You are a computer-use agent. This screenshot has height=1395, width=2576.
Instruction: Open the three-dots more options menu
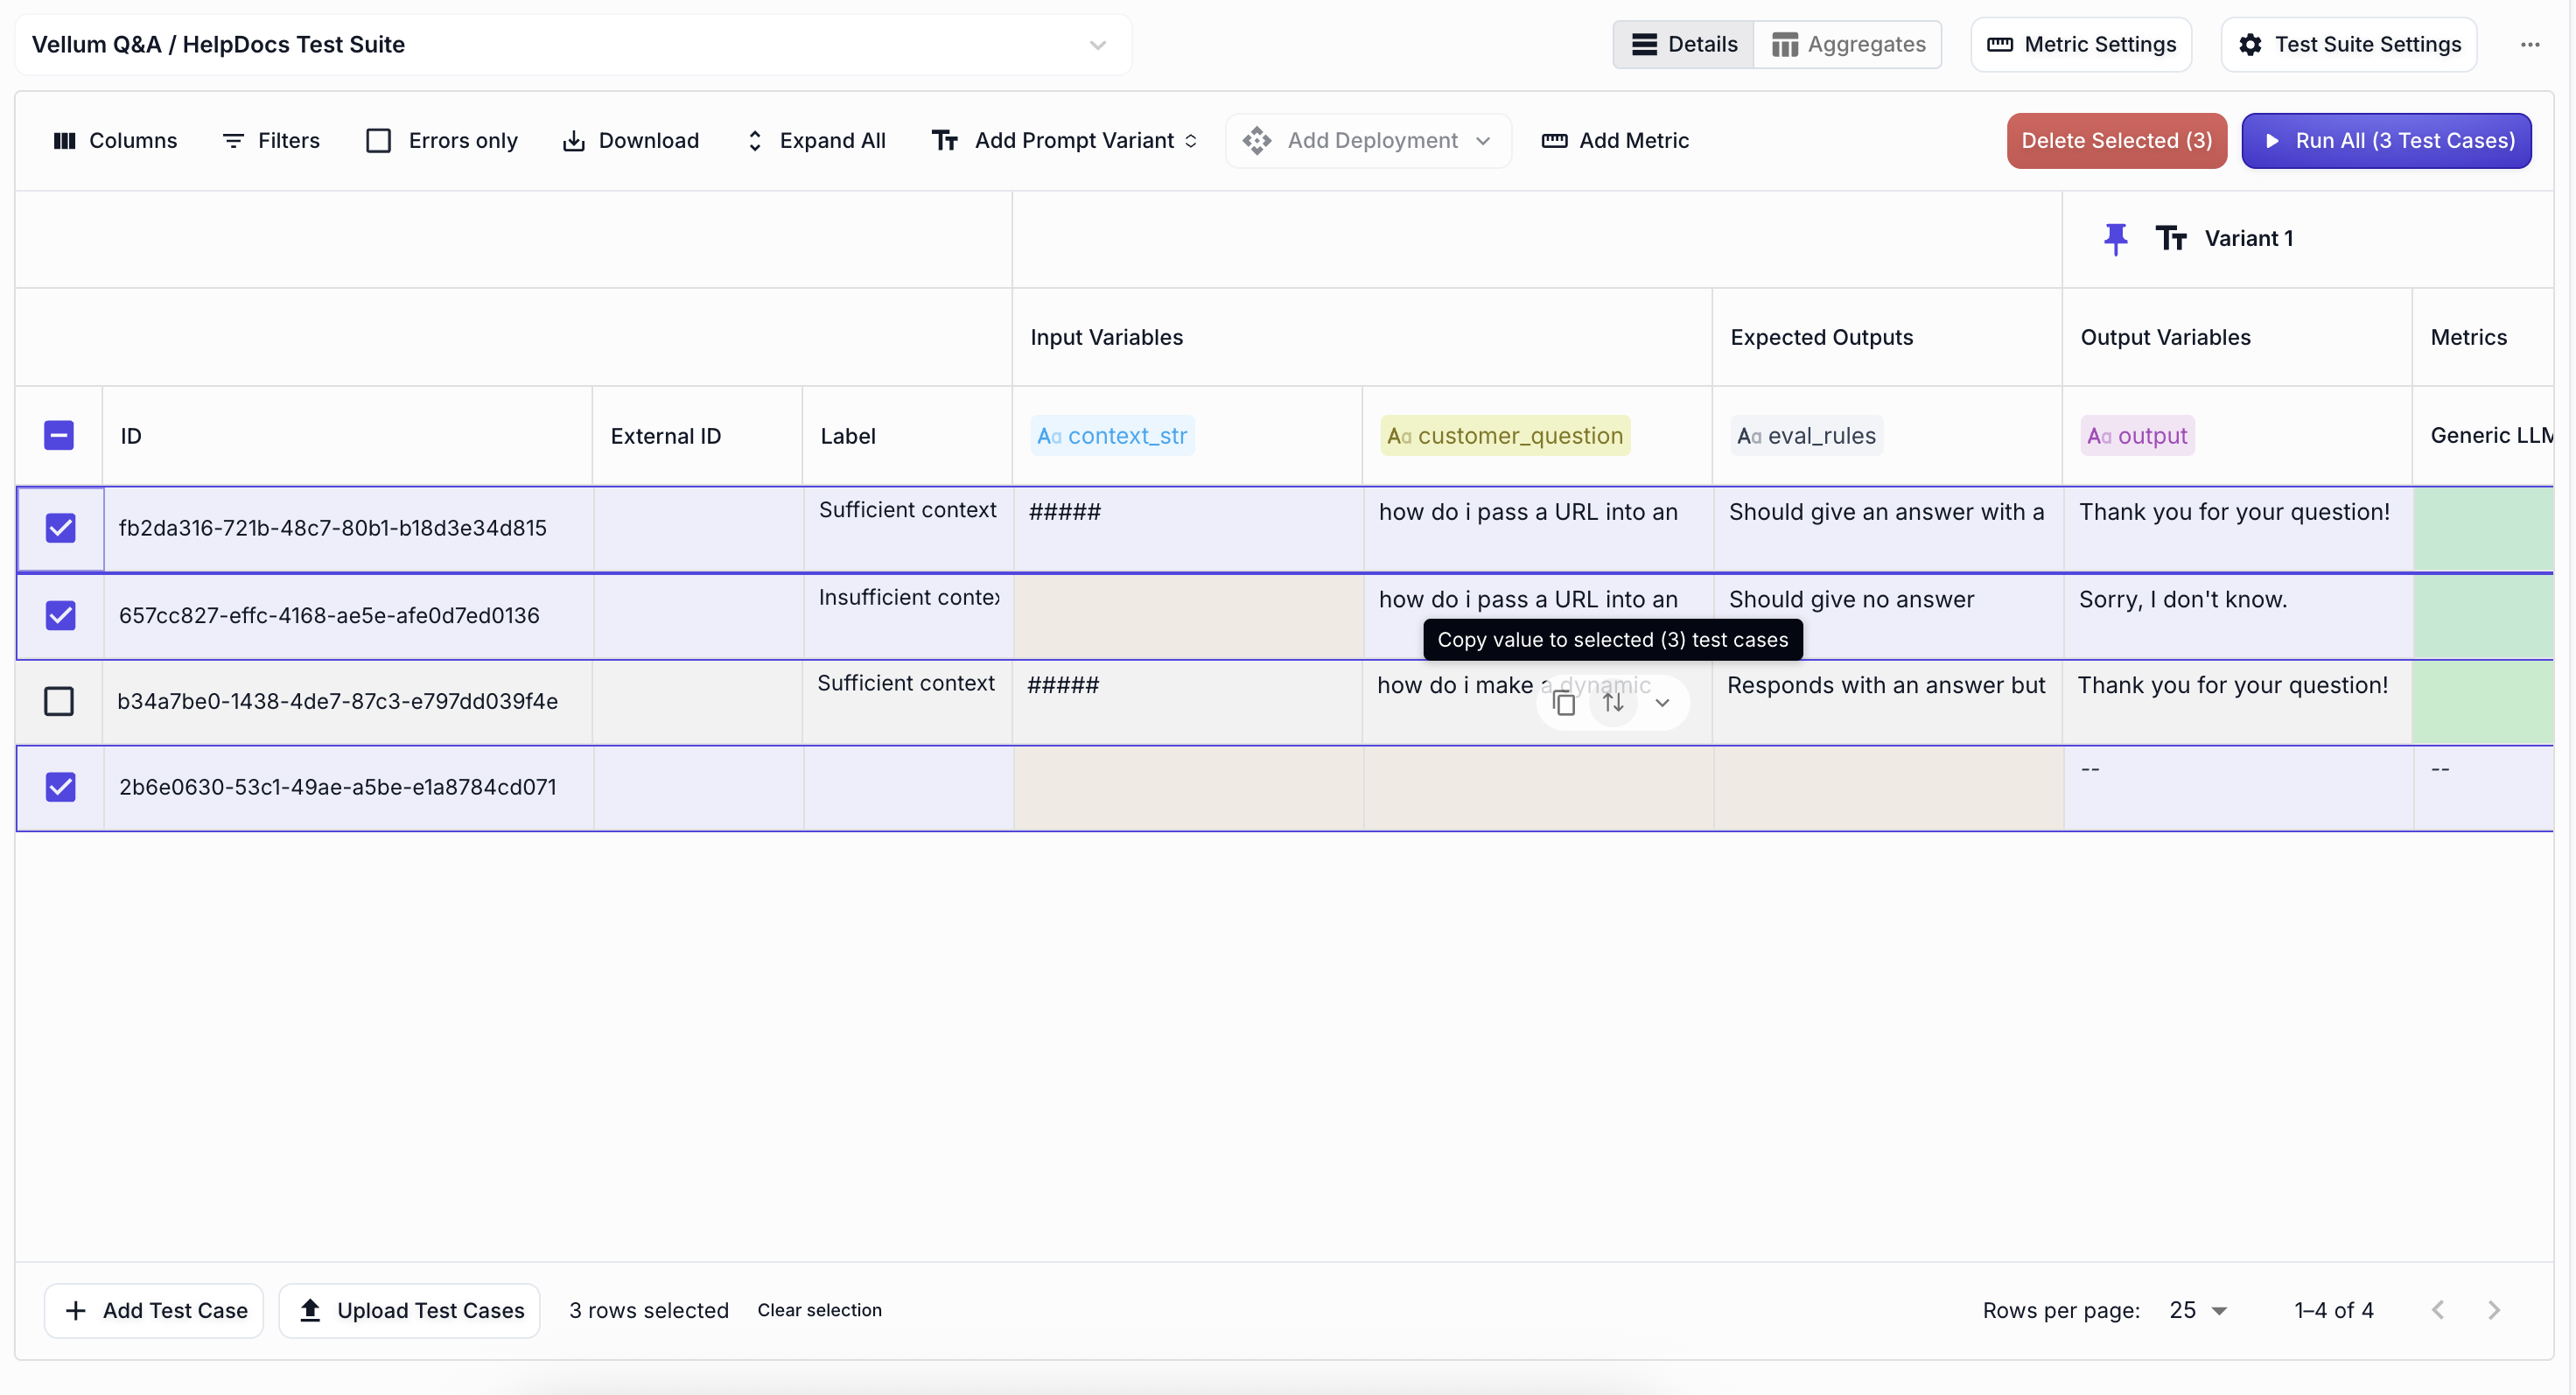[x=2530, y=44]
